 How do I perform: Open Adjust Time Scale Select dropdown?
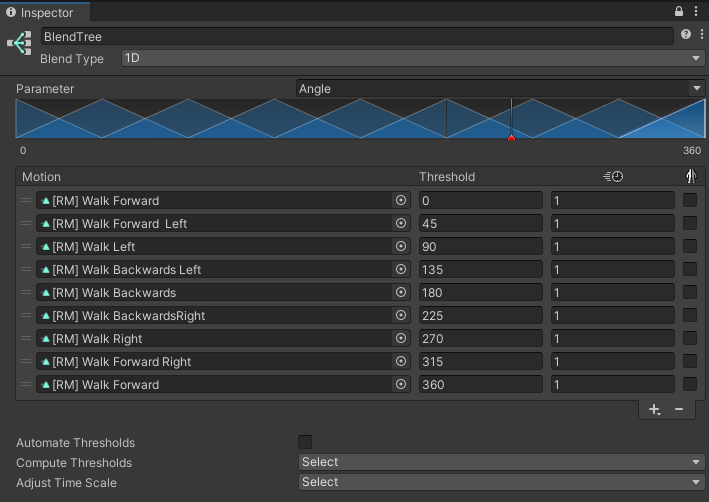tap(501, 482)
